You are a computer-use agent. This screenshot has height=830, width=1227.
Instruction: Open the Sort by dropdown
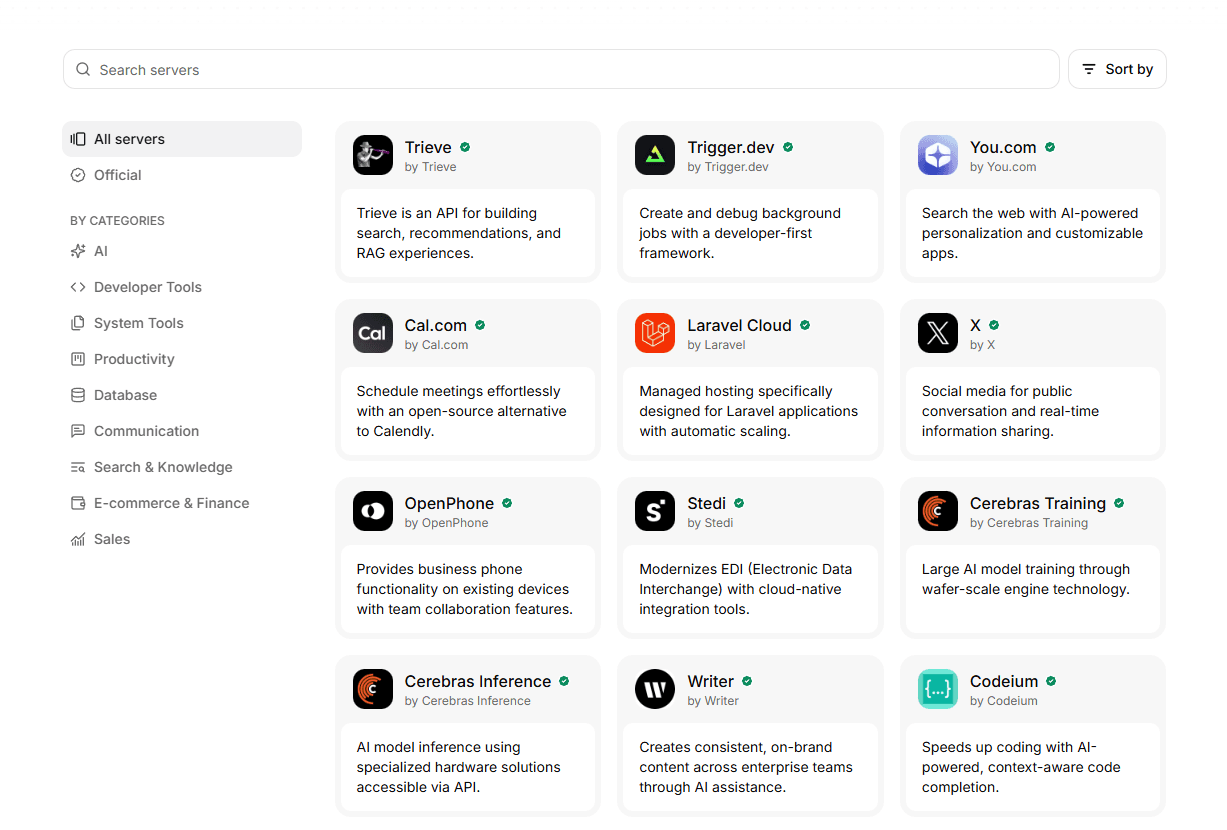pos(1117,69)
